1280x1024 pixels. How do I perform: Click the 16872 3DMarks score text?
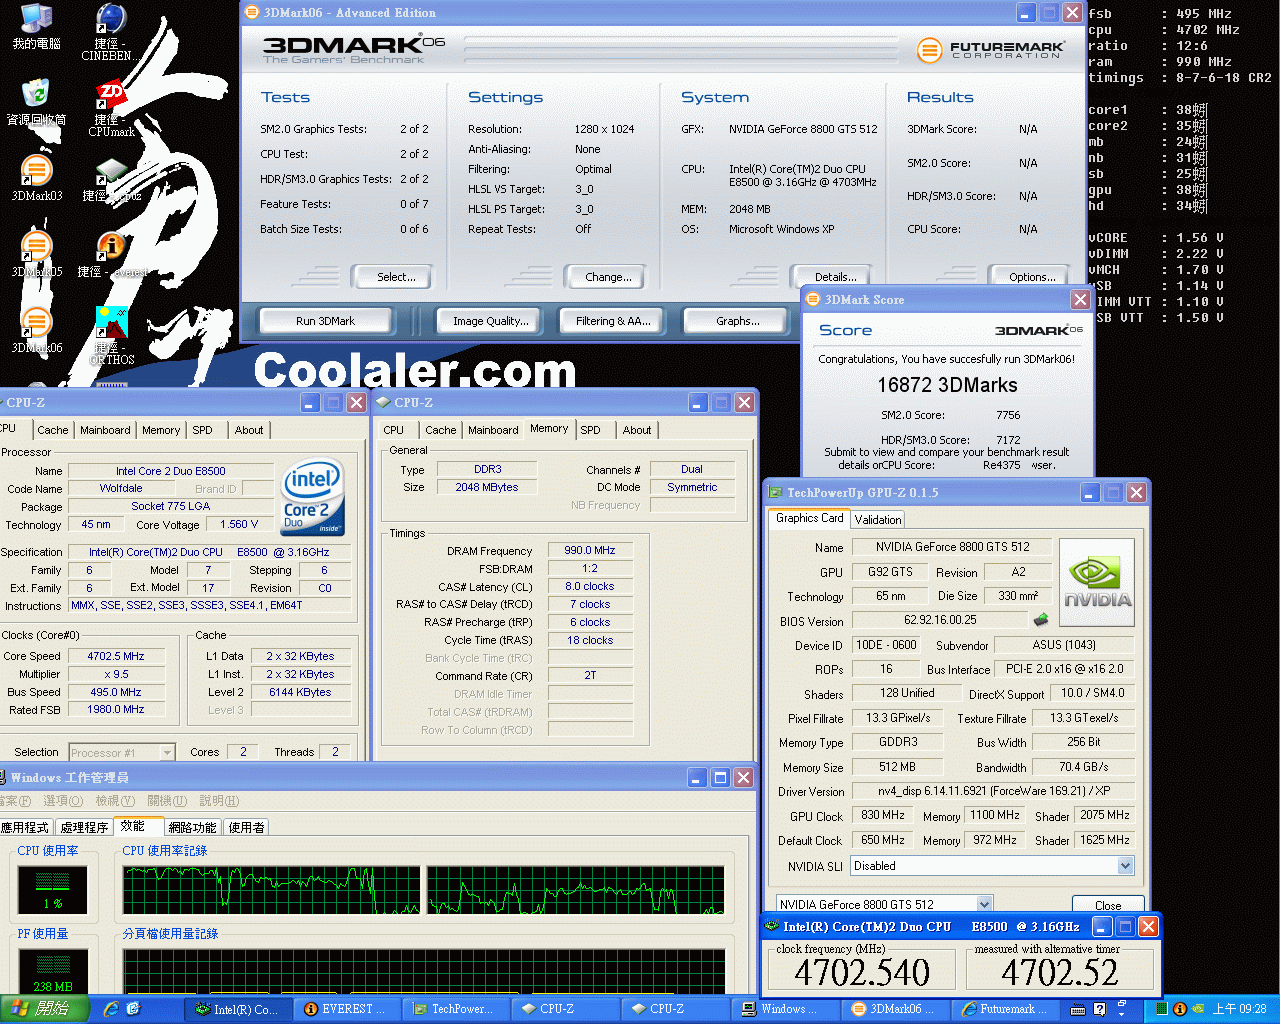pyautogui.click(x=947, y=385)
